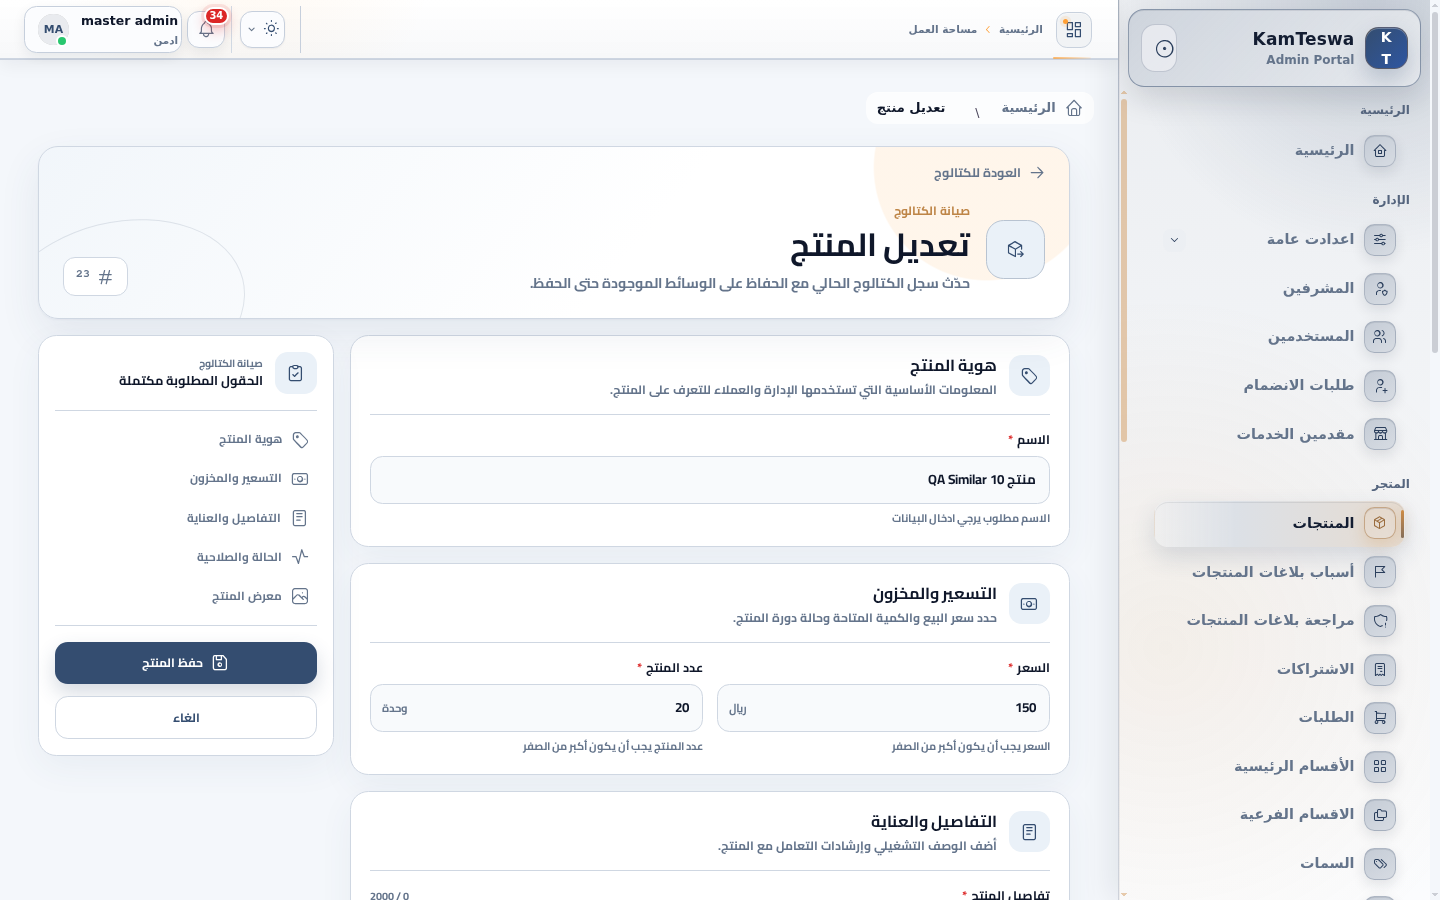Screen dimensions: 1440x900
Task: Open مقدمين الخدمات sidebar item
Action: (1279, 434)
